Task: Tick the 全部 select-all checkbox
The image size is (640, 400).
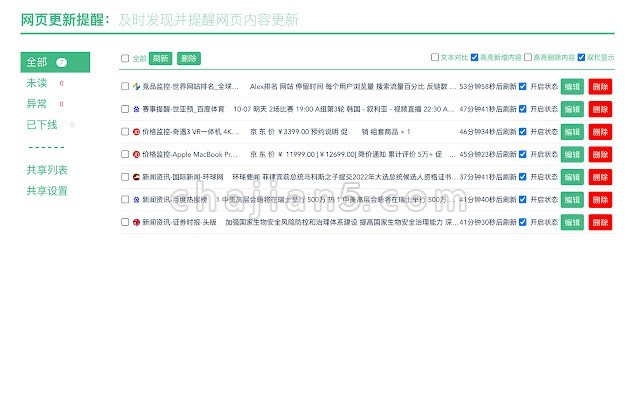Action: pos(125,58)
